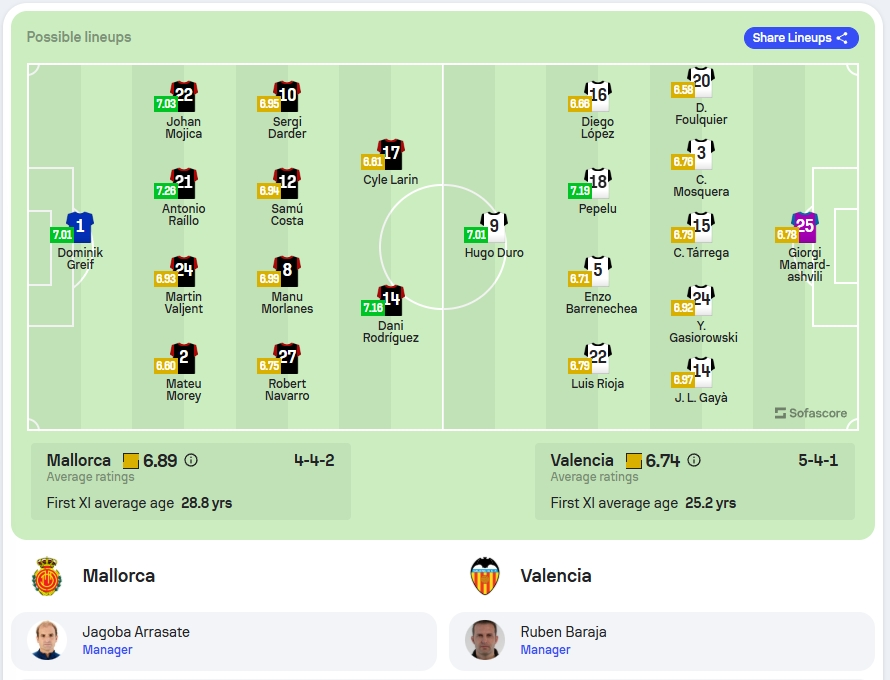Click Ruben Baraja's profile photo
This screenshot has width=890, height=680.
click(485, 640)
